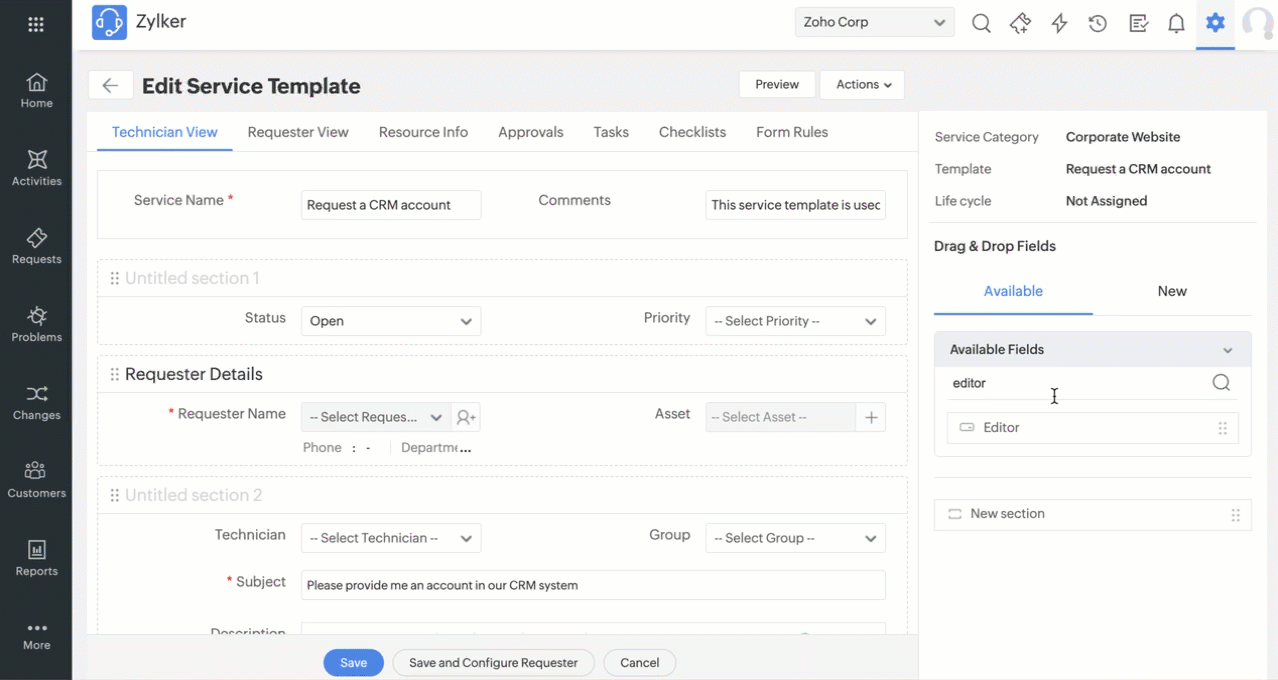This screenshot has width=1278, height=680.
Task: Open the Zoho Corp portal dropdown
Action: pos(874,22)
